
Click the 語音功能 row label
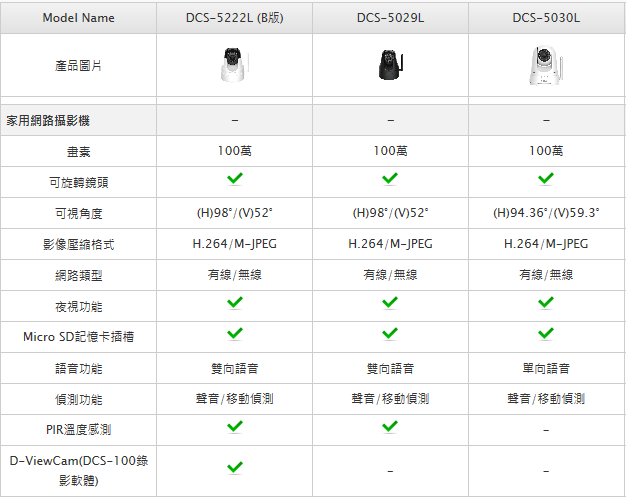(79, 369)
